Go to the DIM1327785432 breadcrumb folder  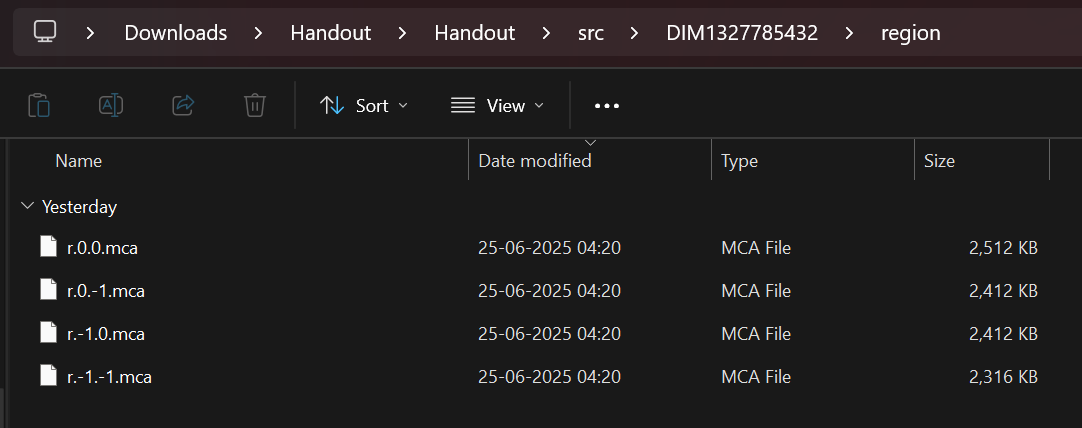click(x=742, y=32)
